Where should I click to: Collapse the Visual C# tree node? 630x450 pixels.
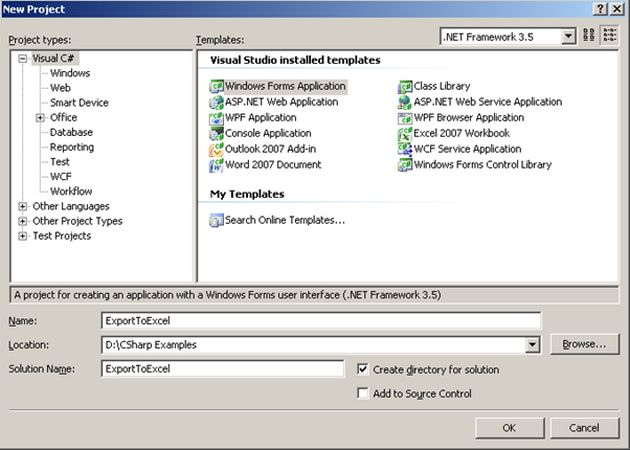coord(23,59)
